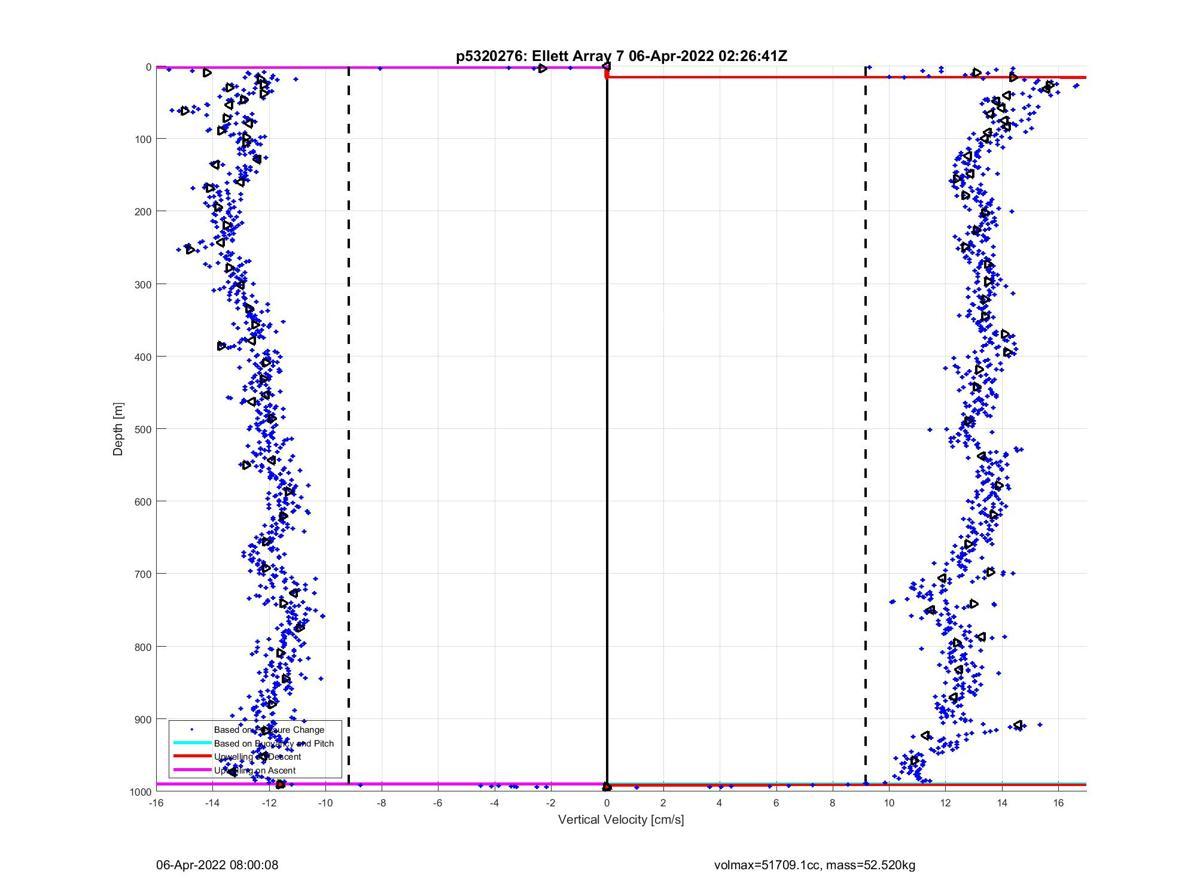Click depth axis tick label '900'

[x=142, y=719]
